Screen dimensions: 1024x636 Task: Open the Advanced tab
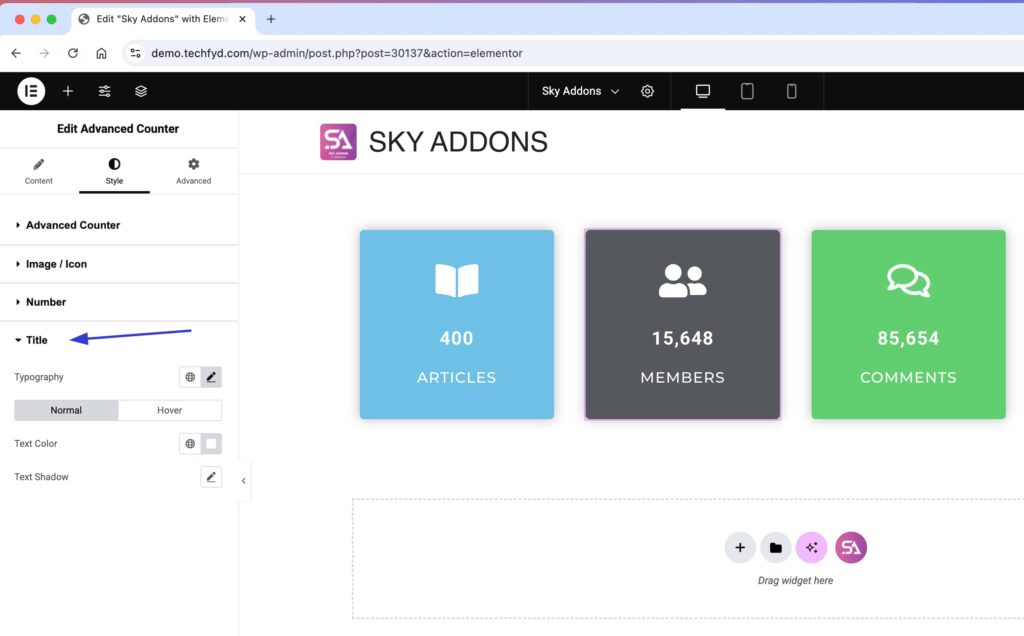[193, 172]
